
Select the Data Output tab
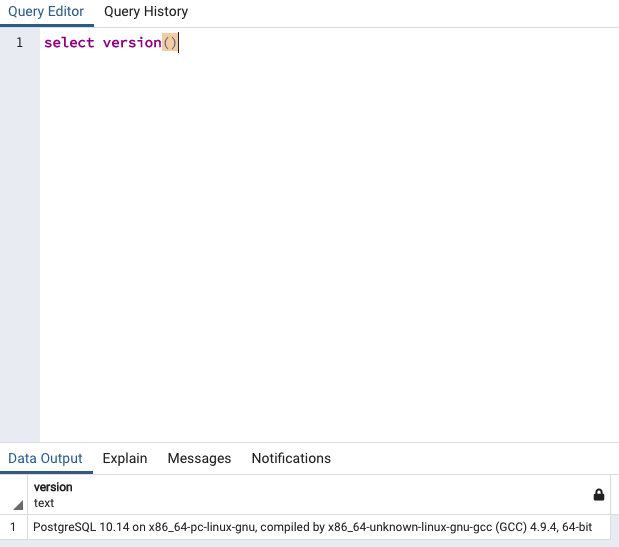pos(45,458)
